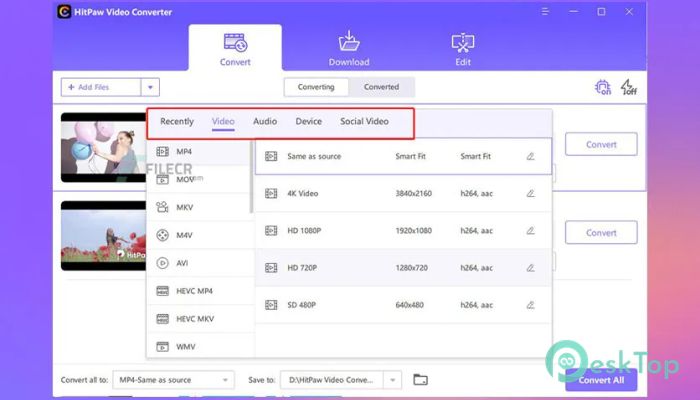The image size is (700, 400).
Task: Select the Video format tab
Action: coord(223,121)
